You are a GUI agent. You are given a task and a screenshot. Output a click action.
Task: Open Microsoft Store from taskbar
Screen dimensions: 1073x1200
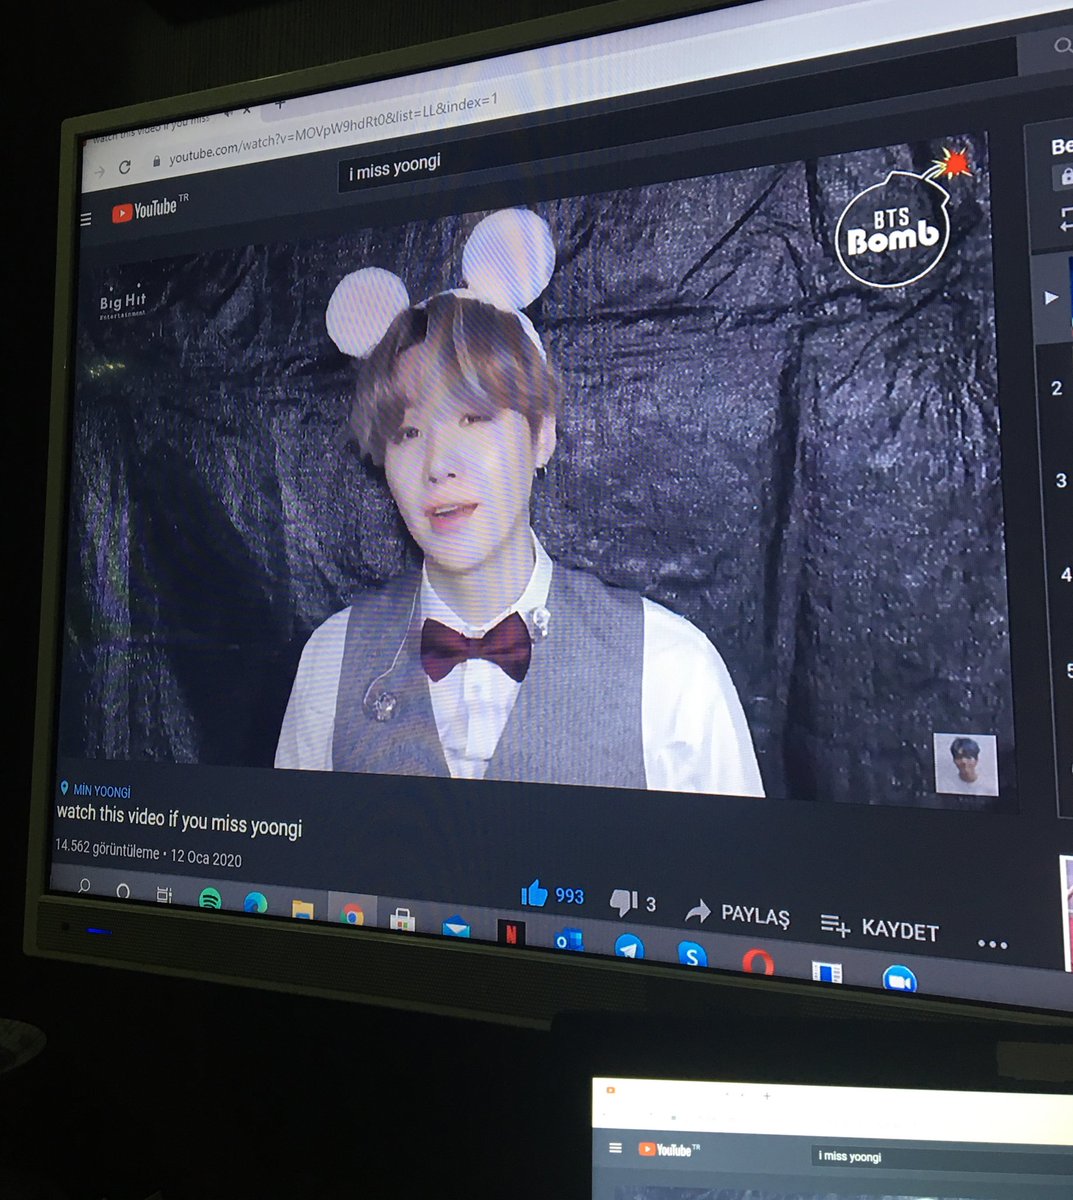coord(402,918)
